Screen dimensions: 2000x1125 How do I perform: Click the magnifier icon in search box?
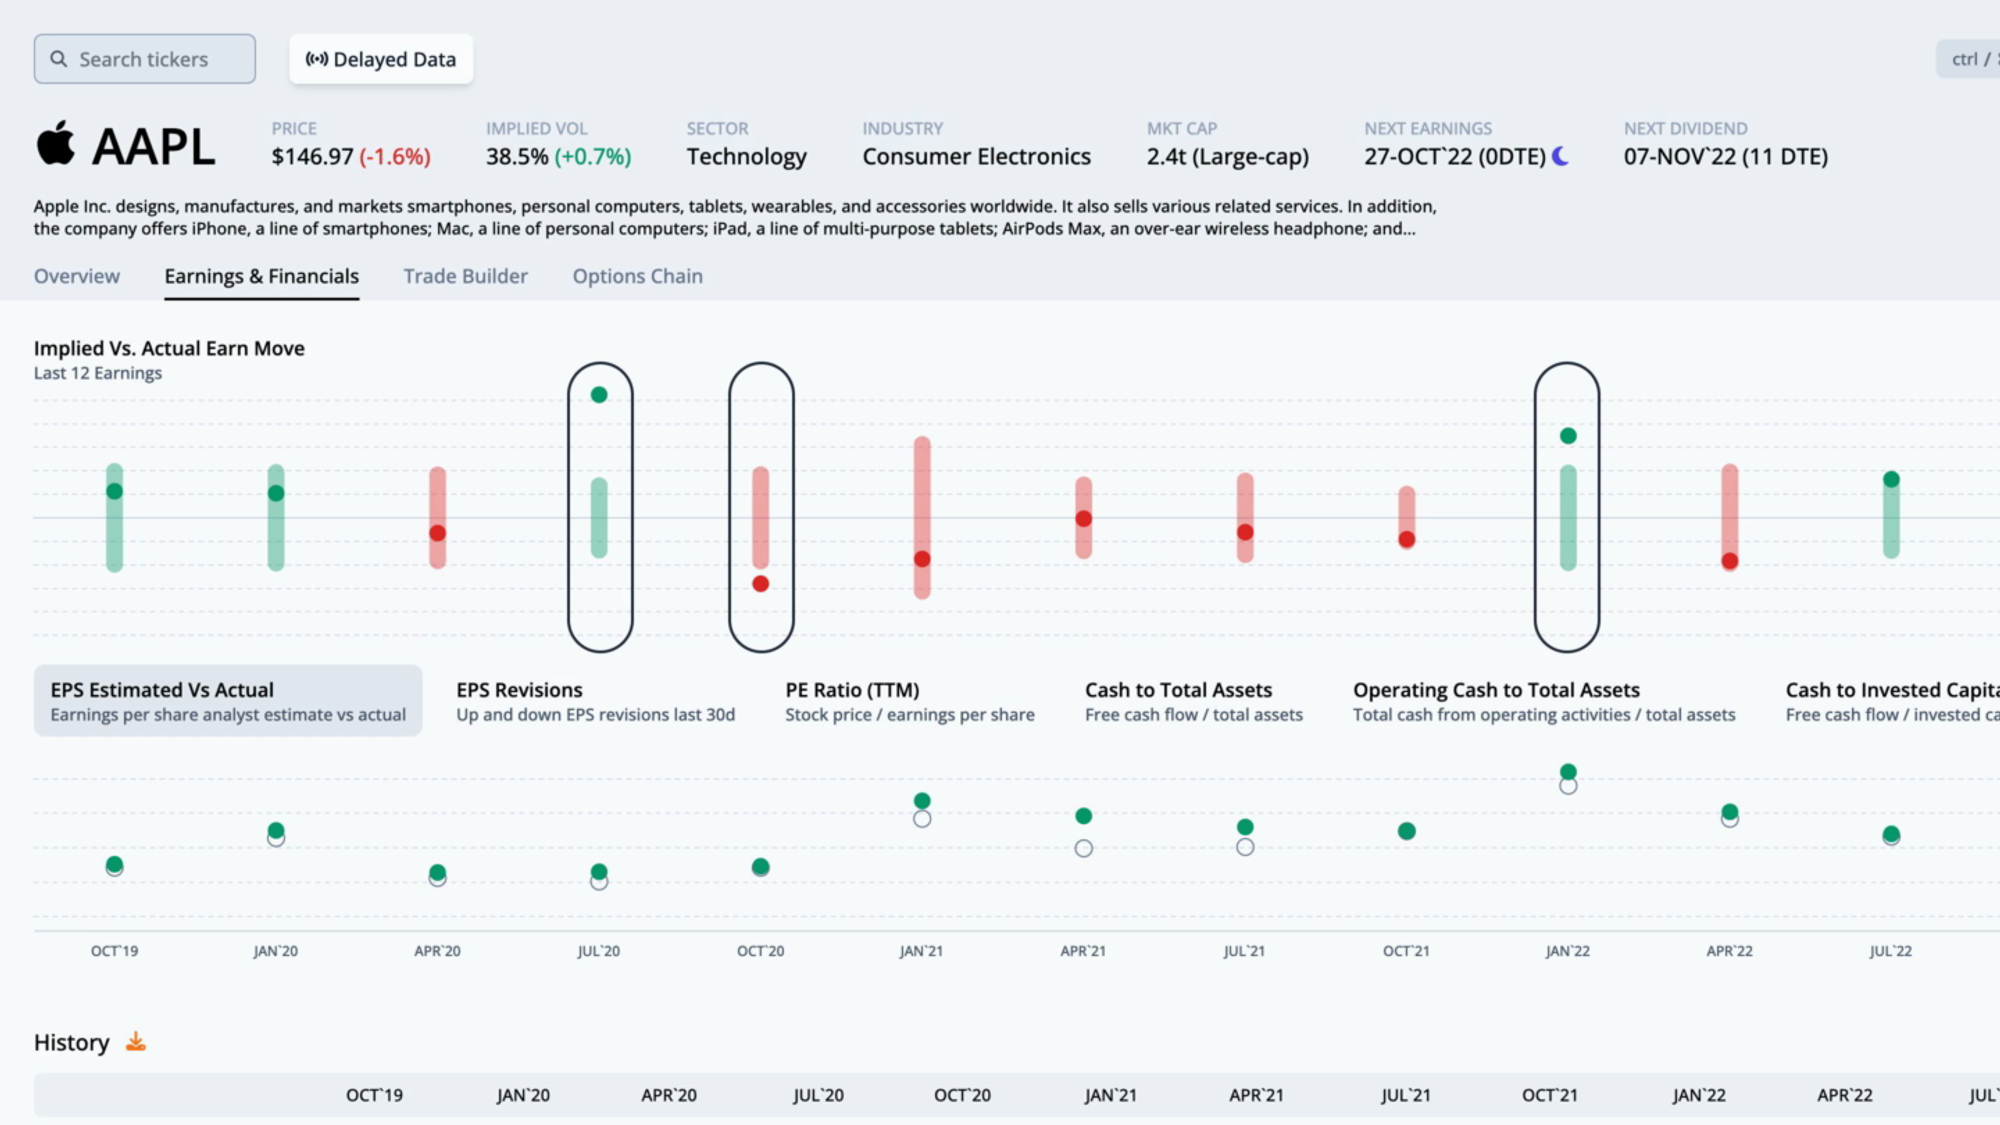(x=59, y=59)
